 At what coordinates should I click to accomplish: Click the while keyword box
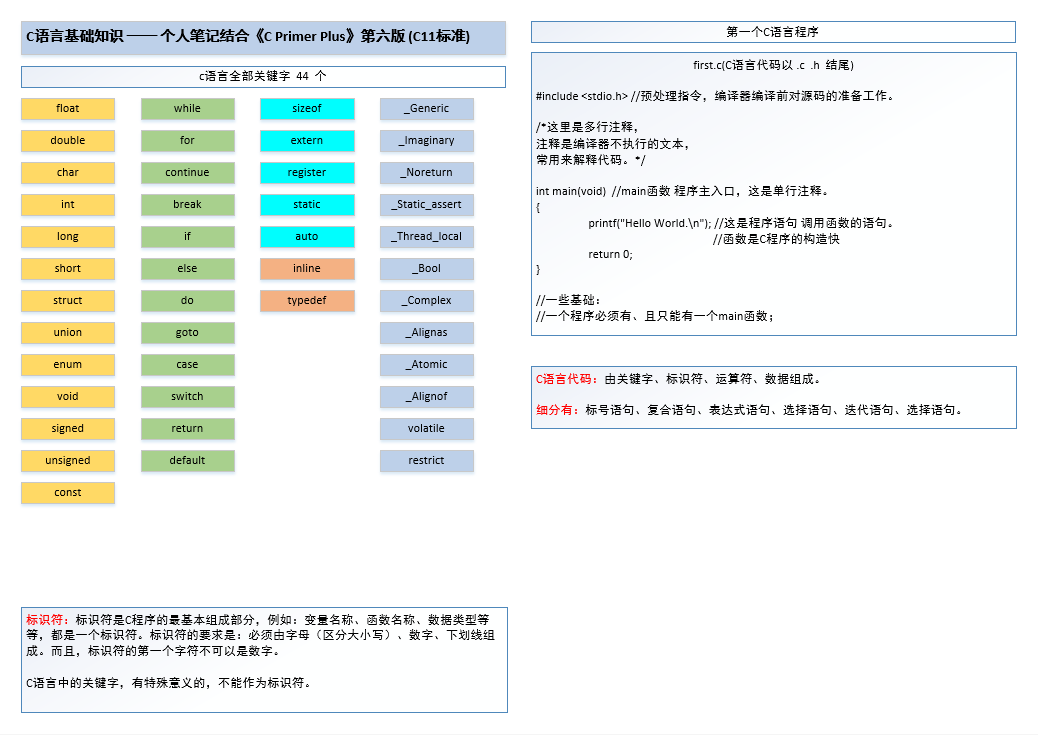187,109
